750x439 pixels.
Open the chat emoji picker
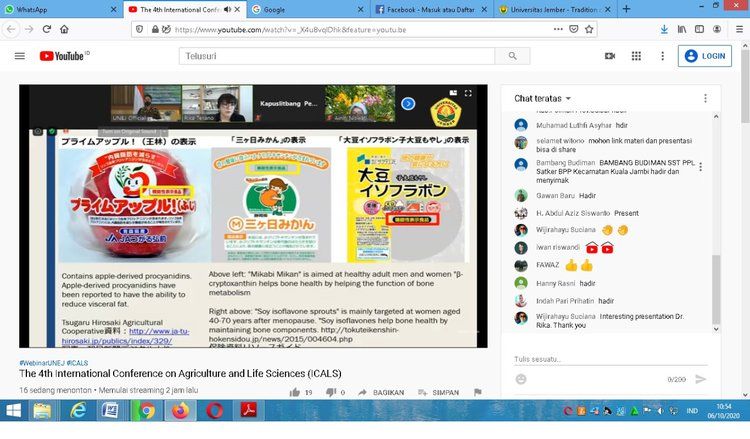point(521,379)
